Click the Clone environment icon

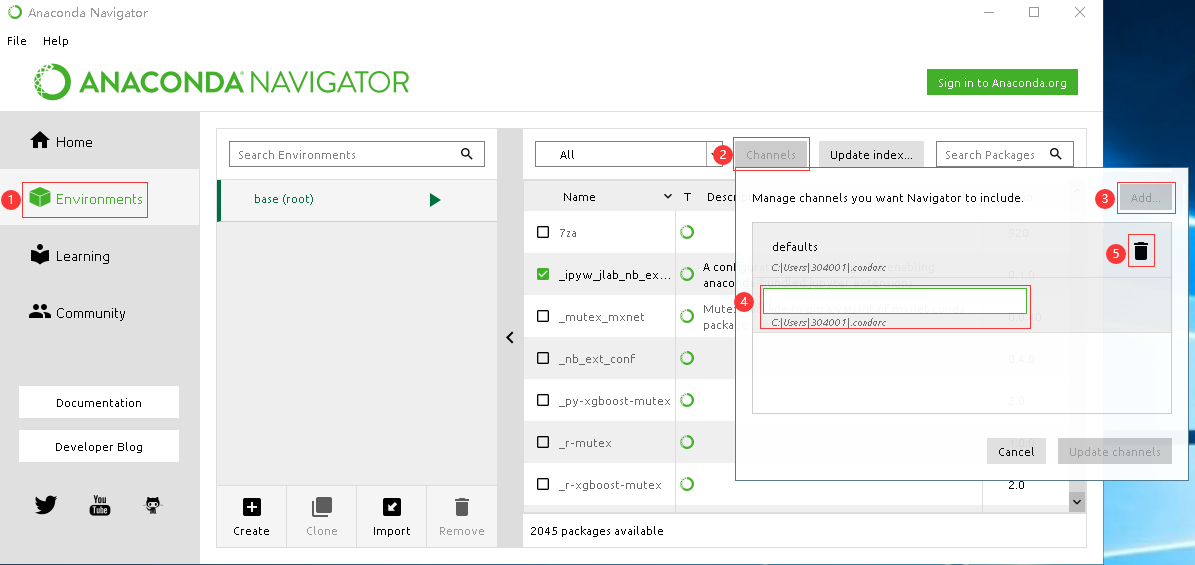[x=322, y=507]
